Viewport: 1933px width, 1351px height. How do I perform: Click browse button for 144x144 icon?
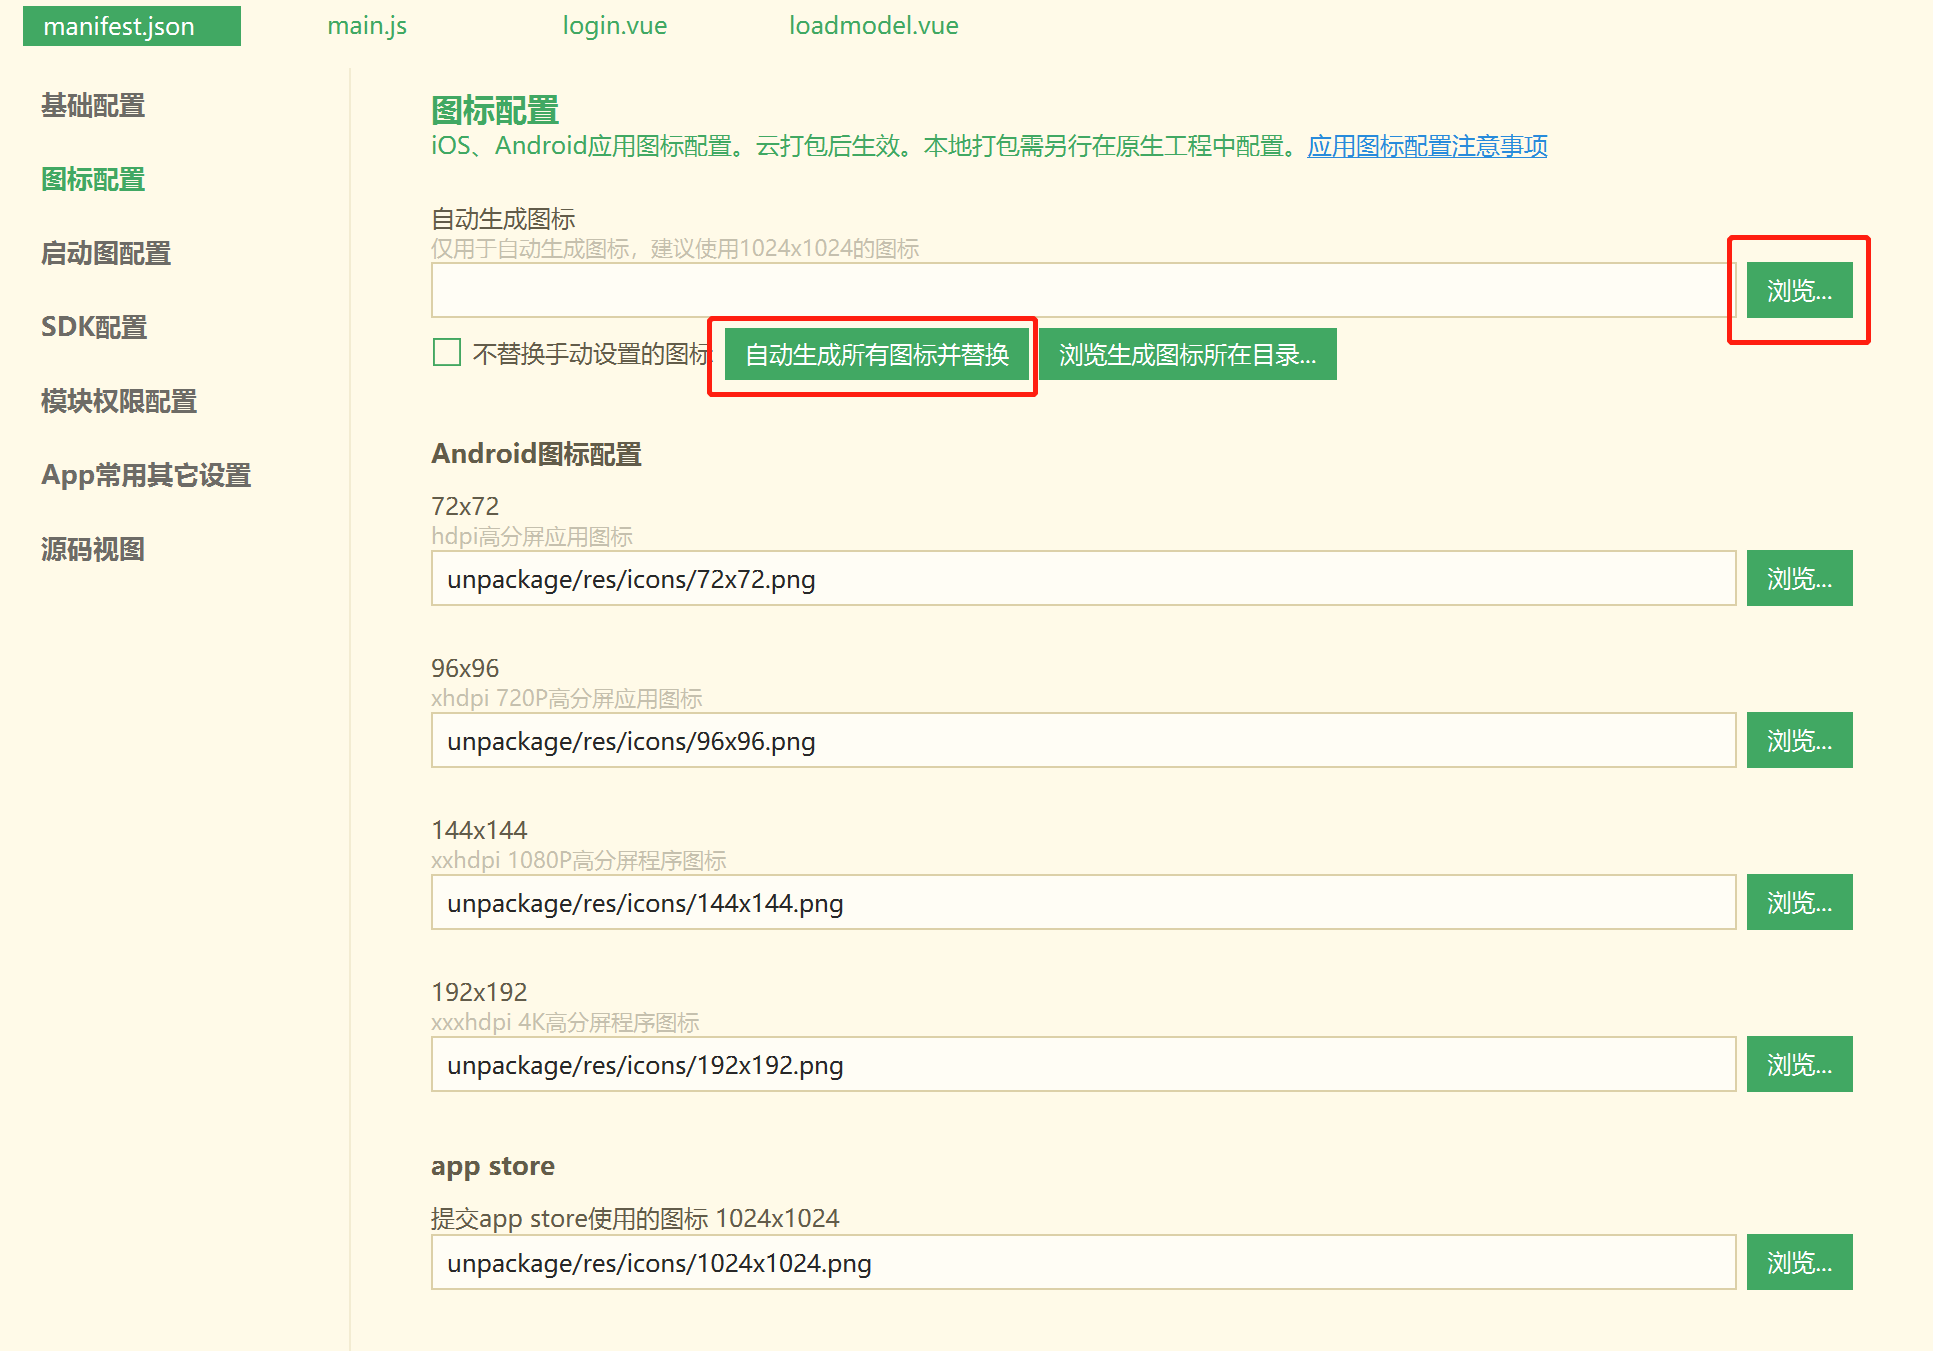[x=1798, y=903]
